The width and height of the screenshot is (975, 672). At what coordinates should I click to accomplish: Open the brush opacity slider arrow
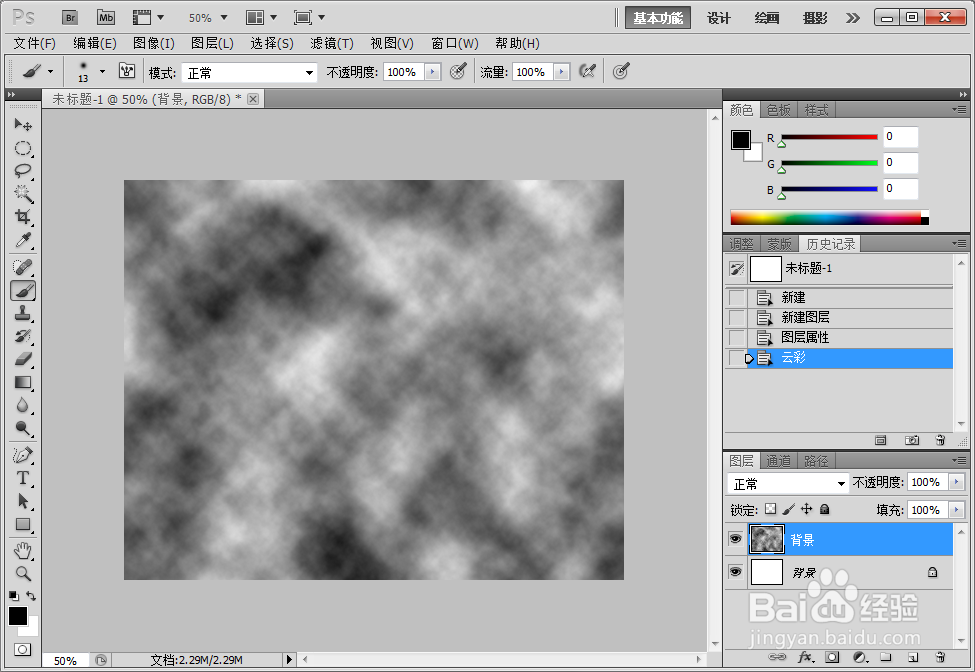pos(433,72)
